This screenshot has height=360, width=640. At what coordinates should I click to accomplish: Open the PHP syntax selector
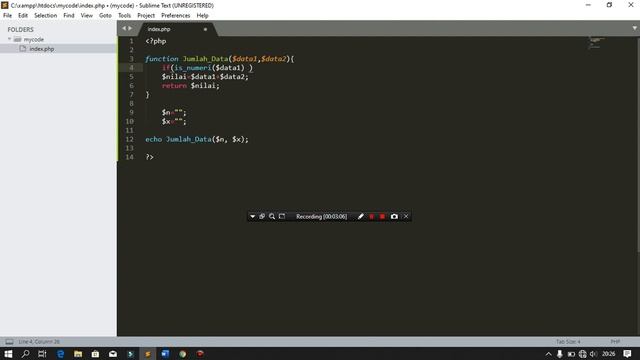(615, 342)
